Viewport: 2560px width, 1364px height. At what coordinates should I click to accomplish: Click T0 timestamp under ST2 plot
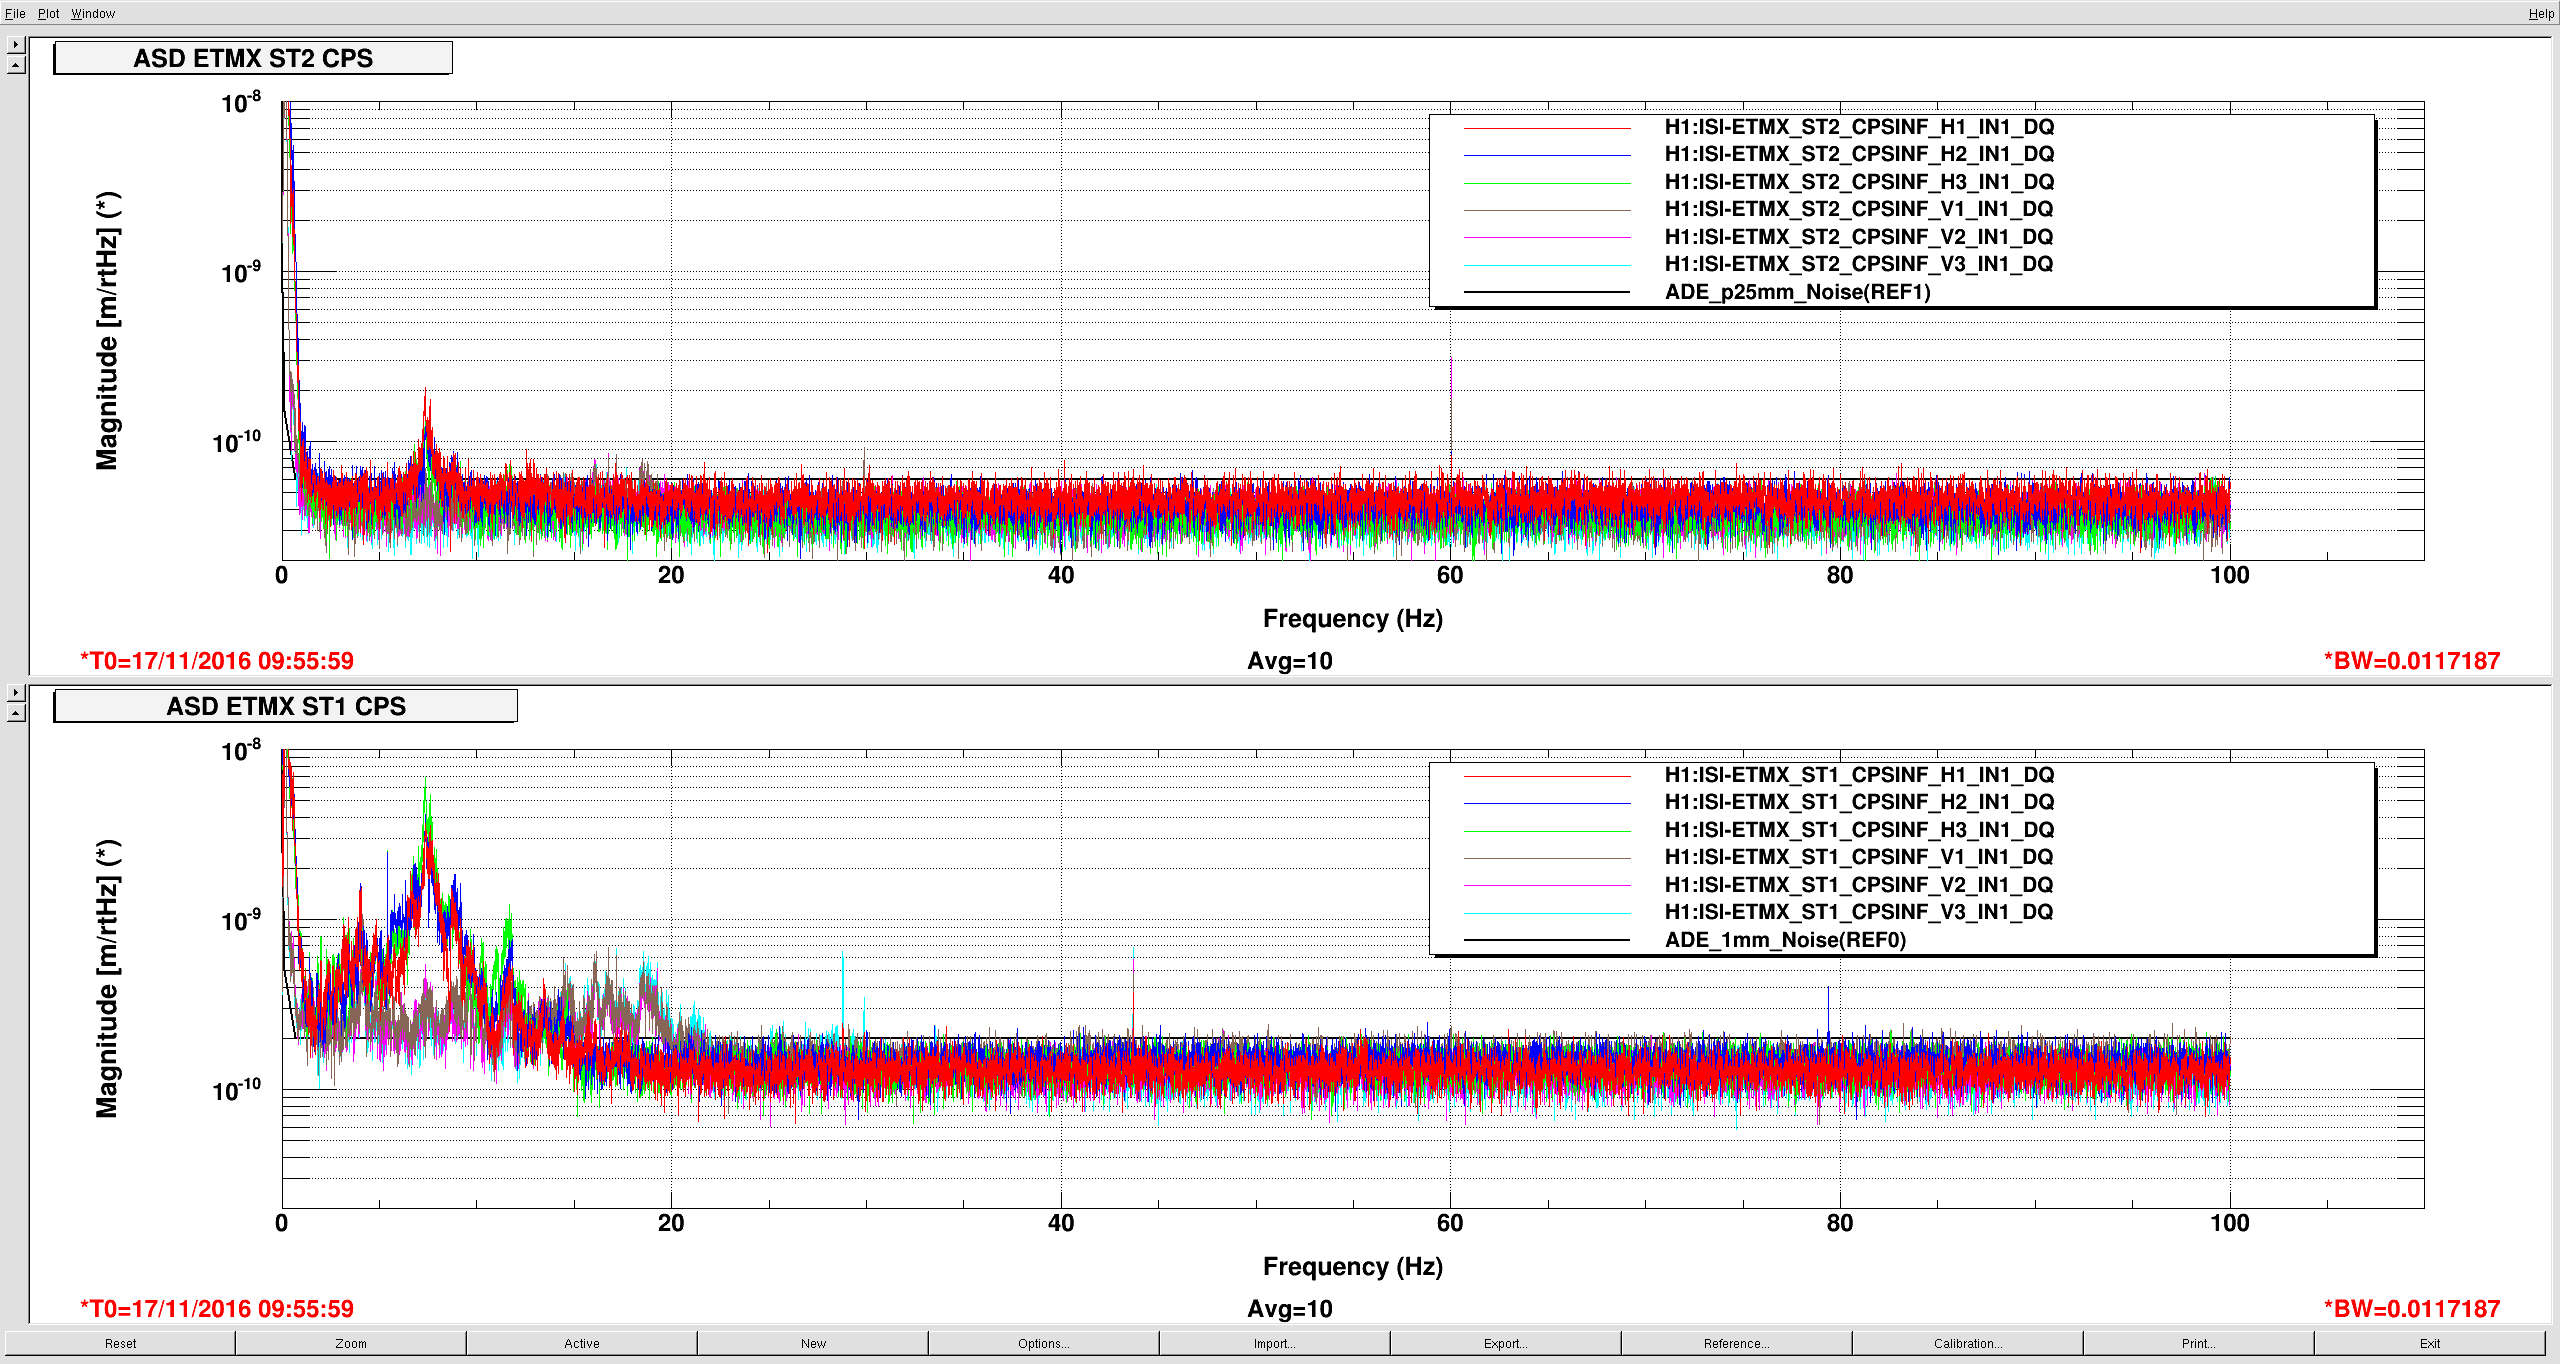click(x=217, y=661)
